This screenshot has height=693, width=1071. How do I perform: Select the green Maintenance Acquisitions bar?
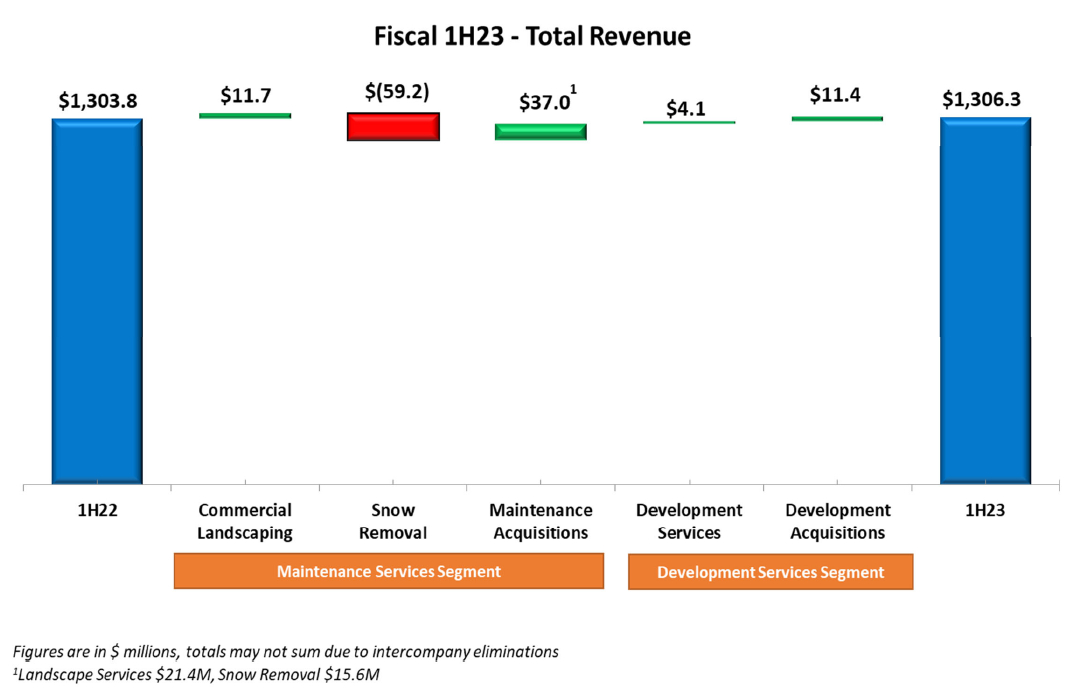(x=541, y=132)
